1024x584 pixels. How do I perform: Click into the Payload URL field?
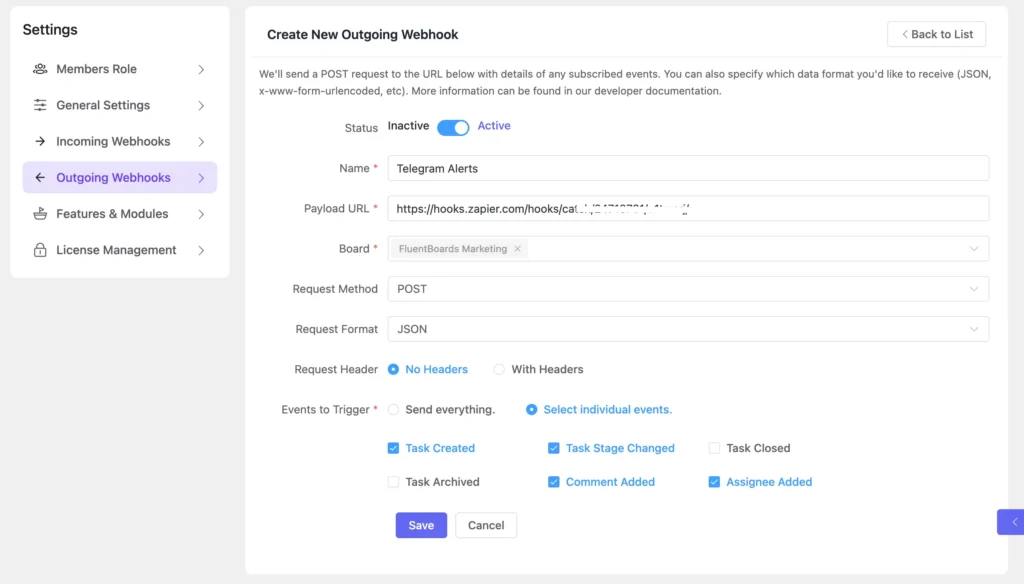coord(687,208)
